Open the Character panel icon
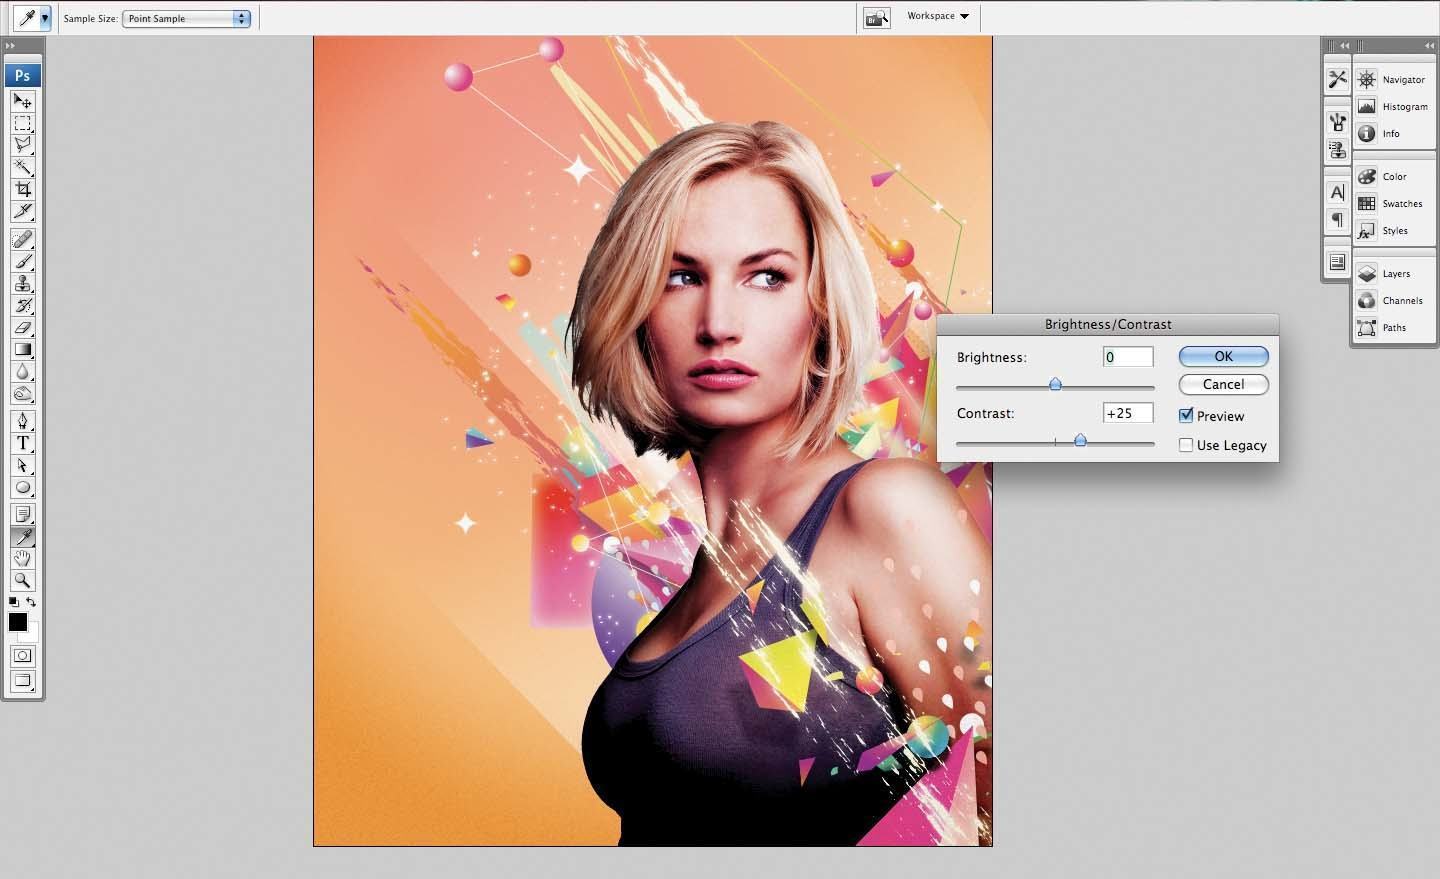The height and width of the screenshot is (879, 1440). coord(1337,192)
